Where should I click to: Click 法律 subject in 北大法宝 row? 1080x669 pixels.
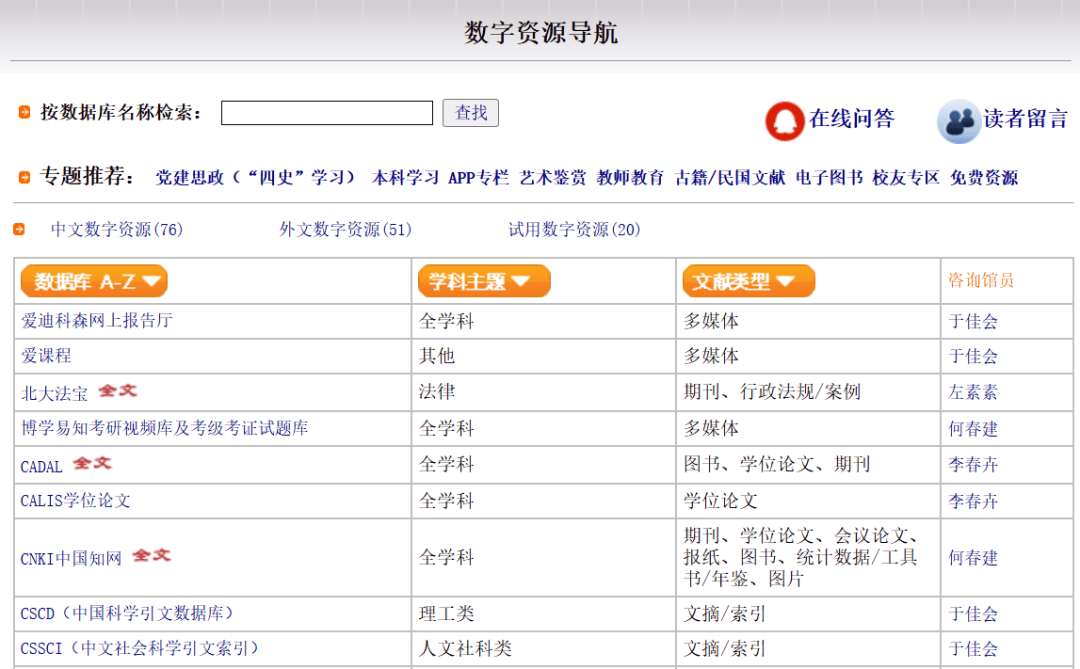tap(437, 391)
